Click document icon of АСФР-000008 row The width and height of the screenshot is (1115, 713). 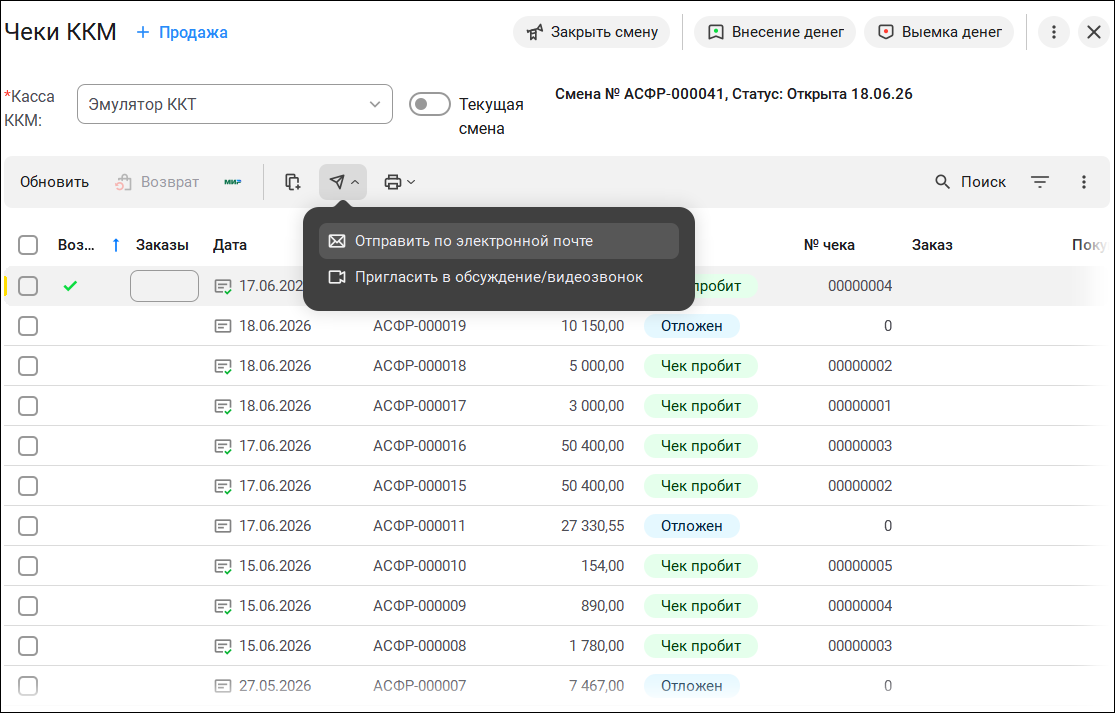pos(223,647)
